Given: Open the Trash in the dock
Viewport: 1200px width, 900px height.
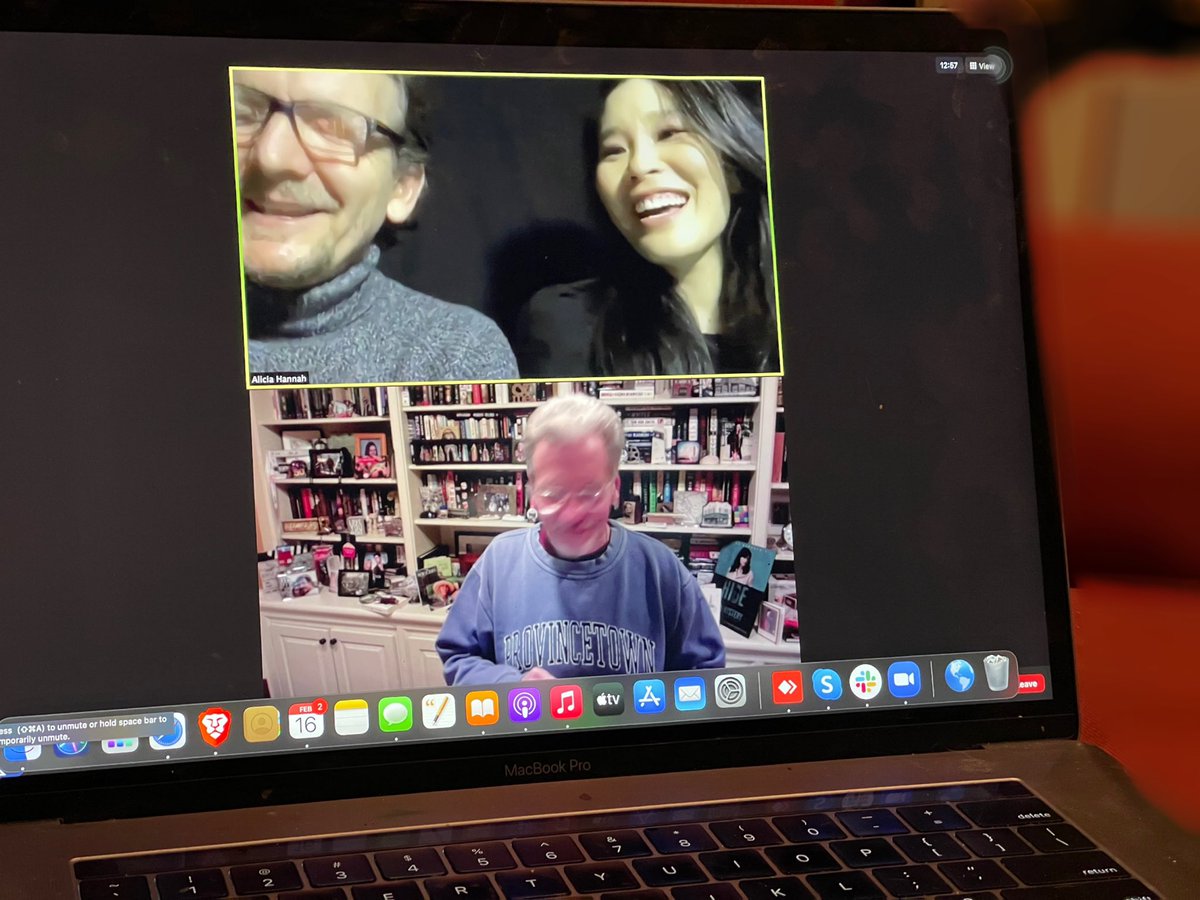Looking at the screenshot, I should click(x=996, y=673).
